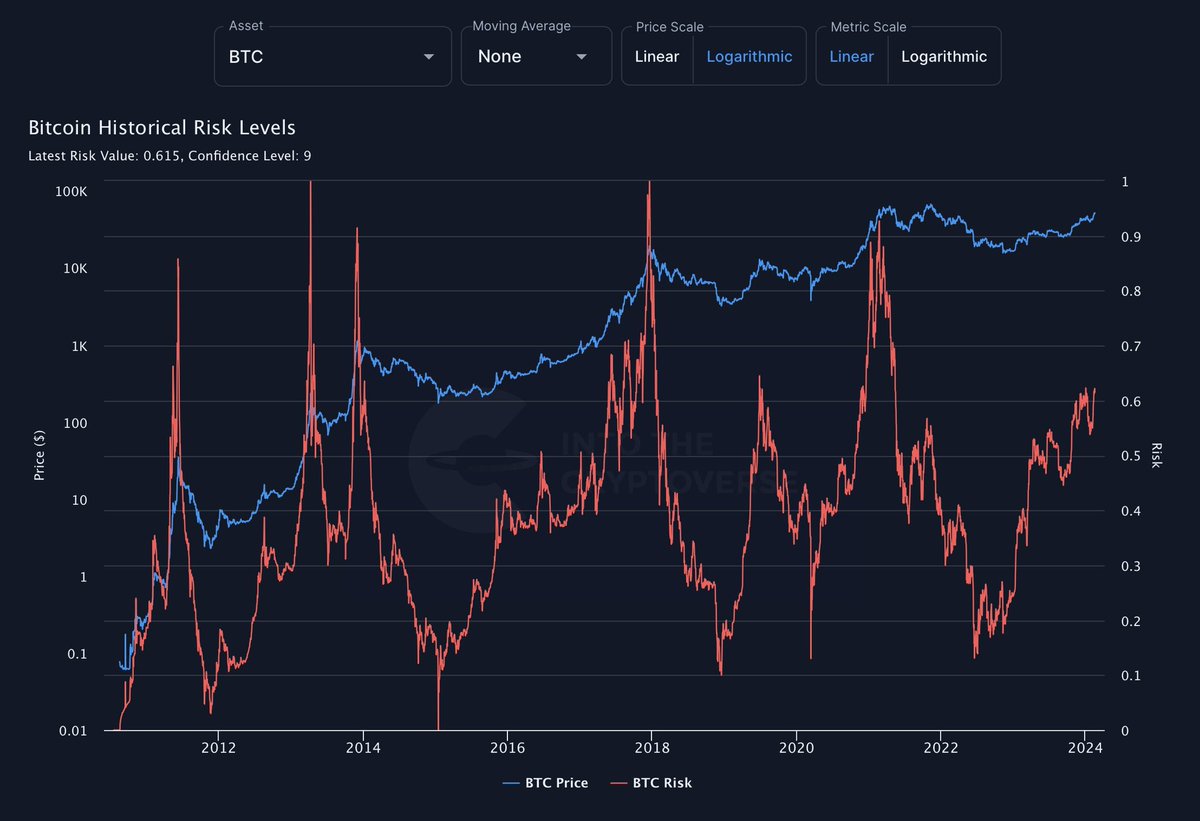Click the Moving Average dropdown chevron

[x=581, y=56]
